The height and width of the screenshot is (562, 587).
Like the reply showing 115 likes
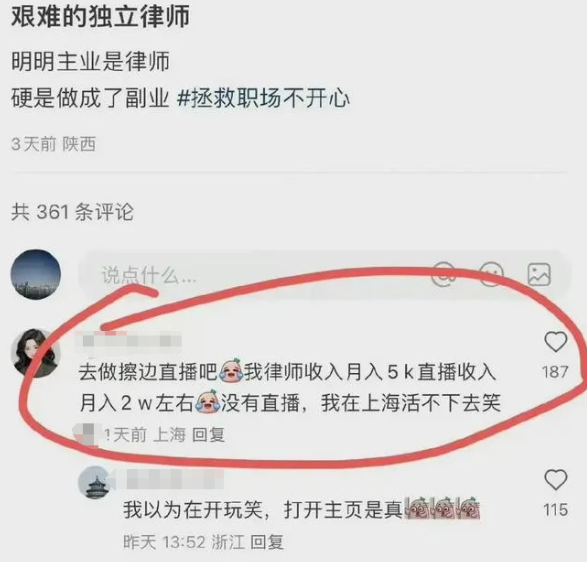(556, 480)
